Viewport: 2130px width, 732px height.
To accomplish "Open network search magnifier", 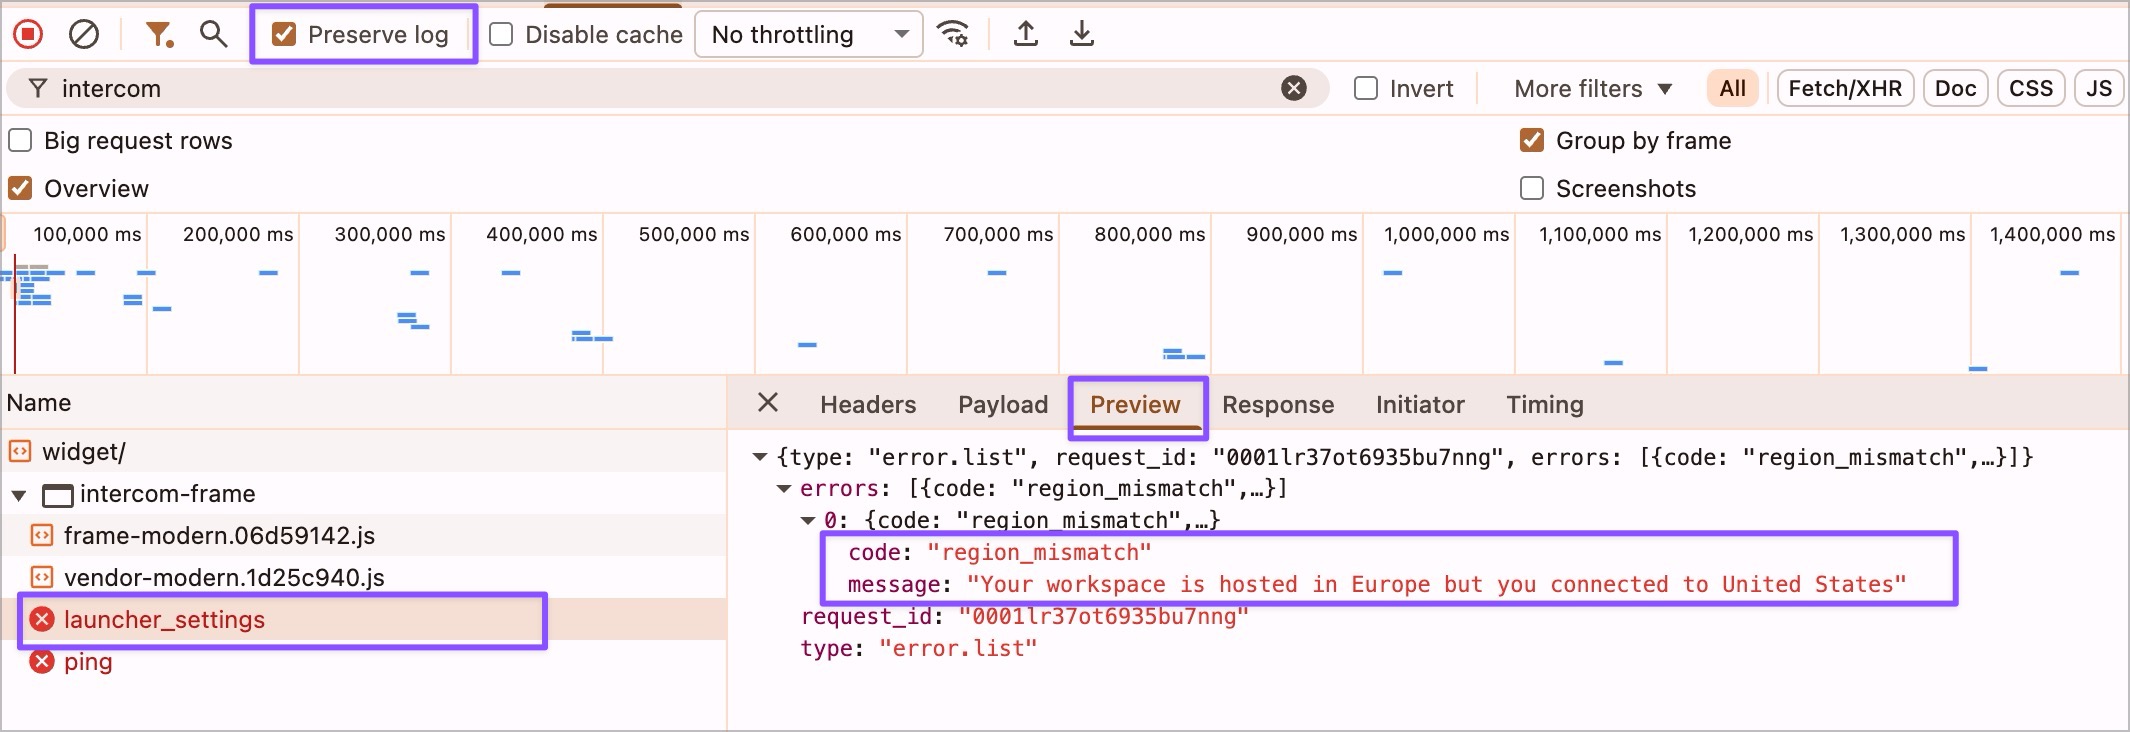I will click(x=212, y=35).
